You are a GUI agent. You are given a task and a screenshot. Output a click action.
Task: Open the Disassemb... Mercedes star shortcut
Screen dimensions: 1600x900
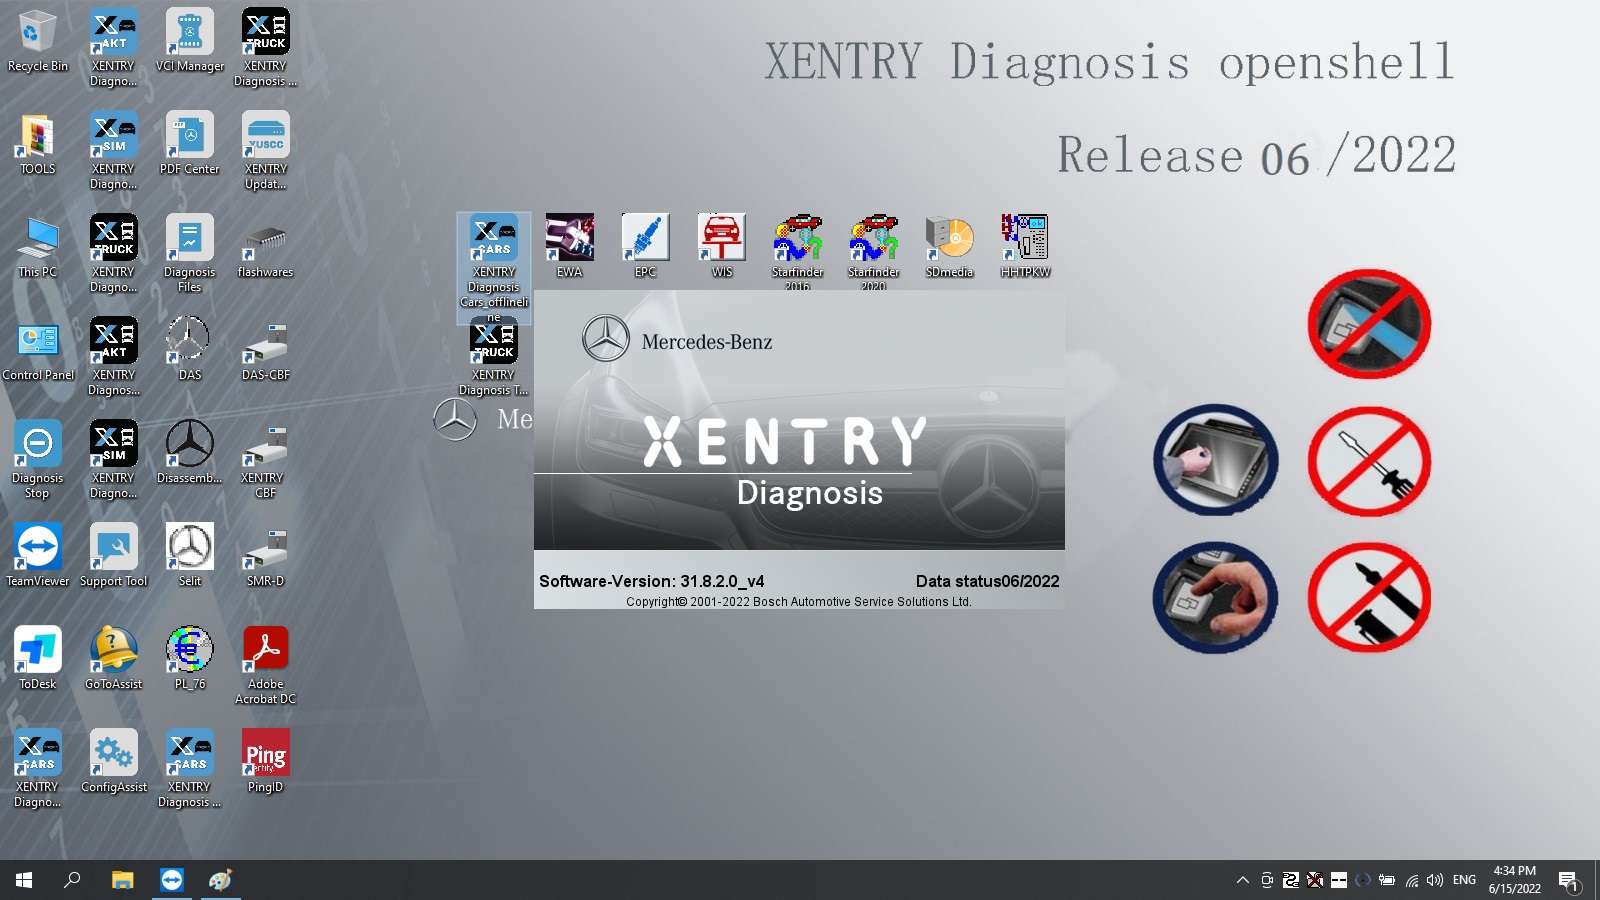click(190, 452)
